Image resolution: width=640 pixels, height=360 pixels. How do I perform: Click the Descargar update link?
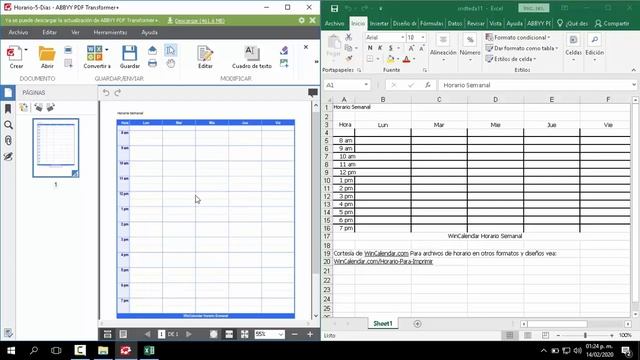pyautogui.click(x=200, y=20)
